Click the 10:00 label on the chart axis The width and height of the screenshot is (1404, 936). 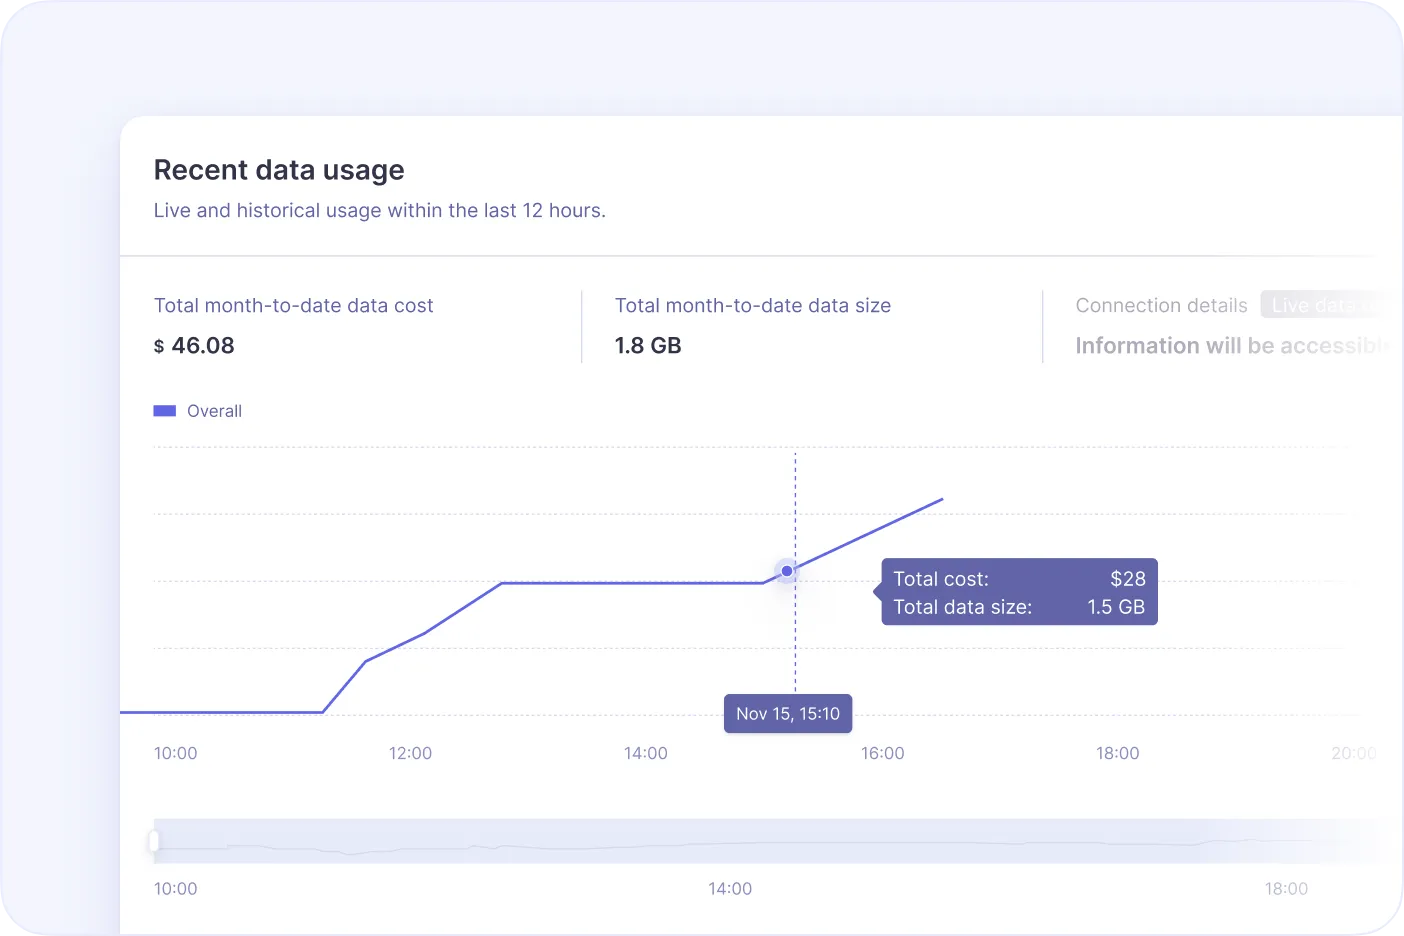coord(175,753)
